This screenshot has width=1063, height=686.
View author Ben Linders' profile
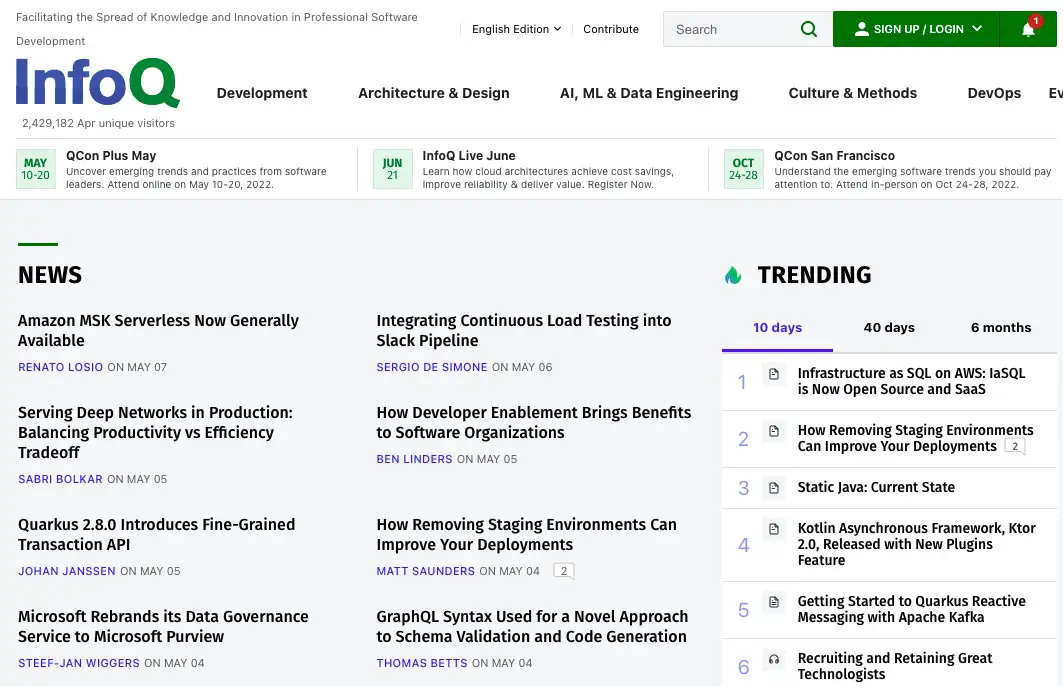(x=414, y=460)
